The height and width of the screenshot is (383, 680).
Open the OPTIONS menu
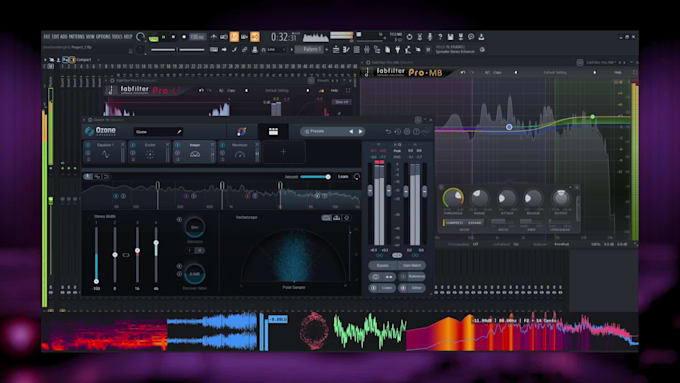pyautogui.click(x=103, y=37)
